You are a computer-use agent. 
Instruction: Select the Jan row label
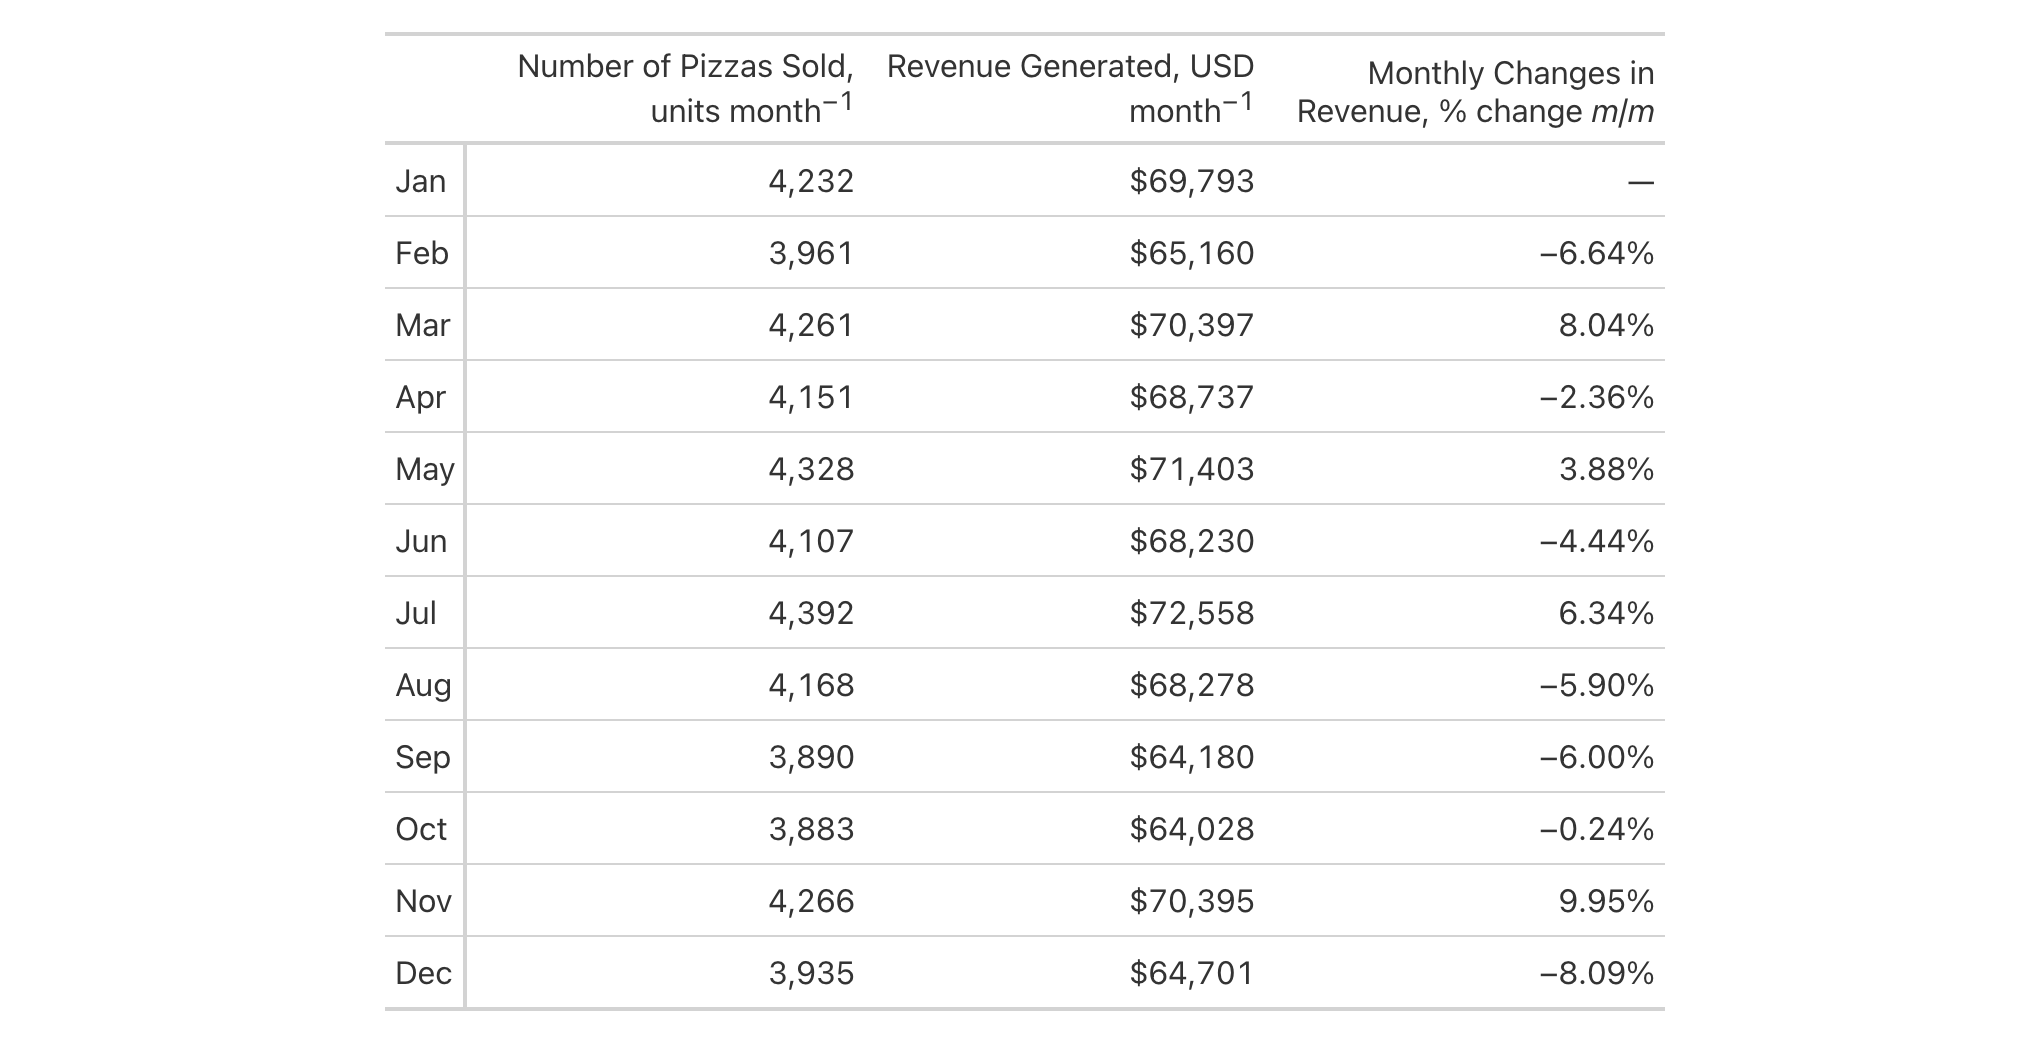point(421,181)
